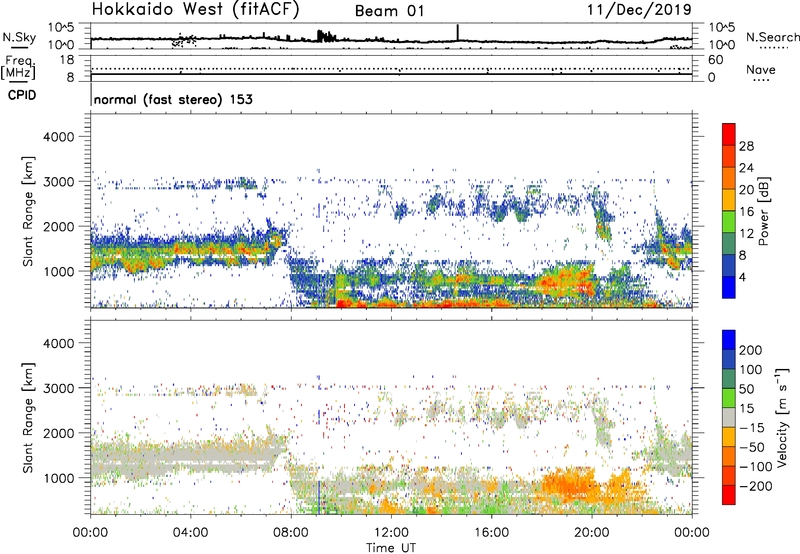Click the "-50" velocity colorbar label

(752, 447)
